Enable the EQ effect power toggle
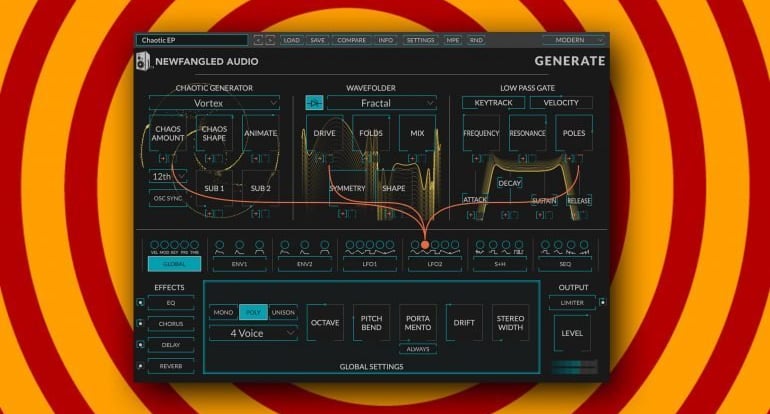This screenshot has height=414, width=770. (140, 303)
